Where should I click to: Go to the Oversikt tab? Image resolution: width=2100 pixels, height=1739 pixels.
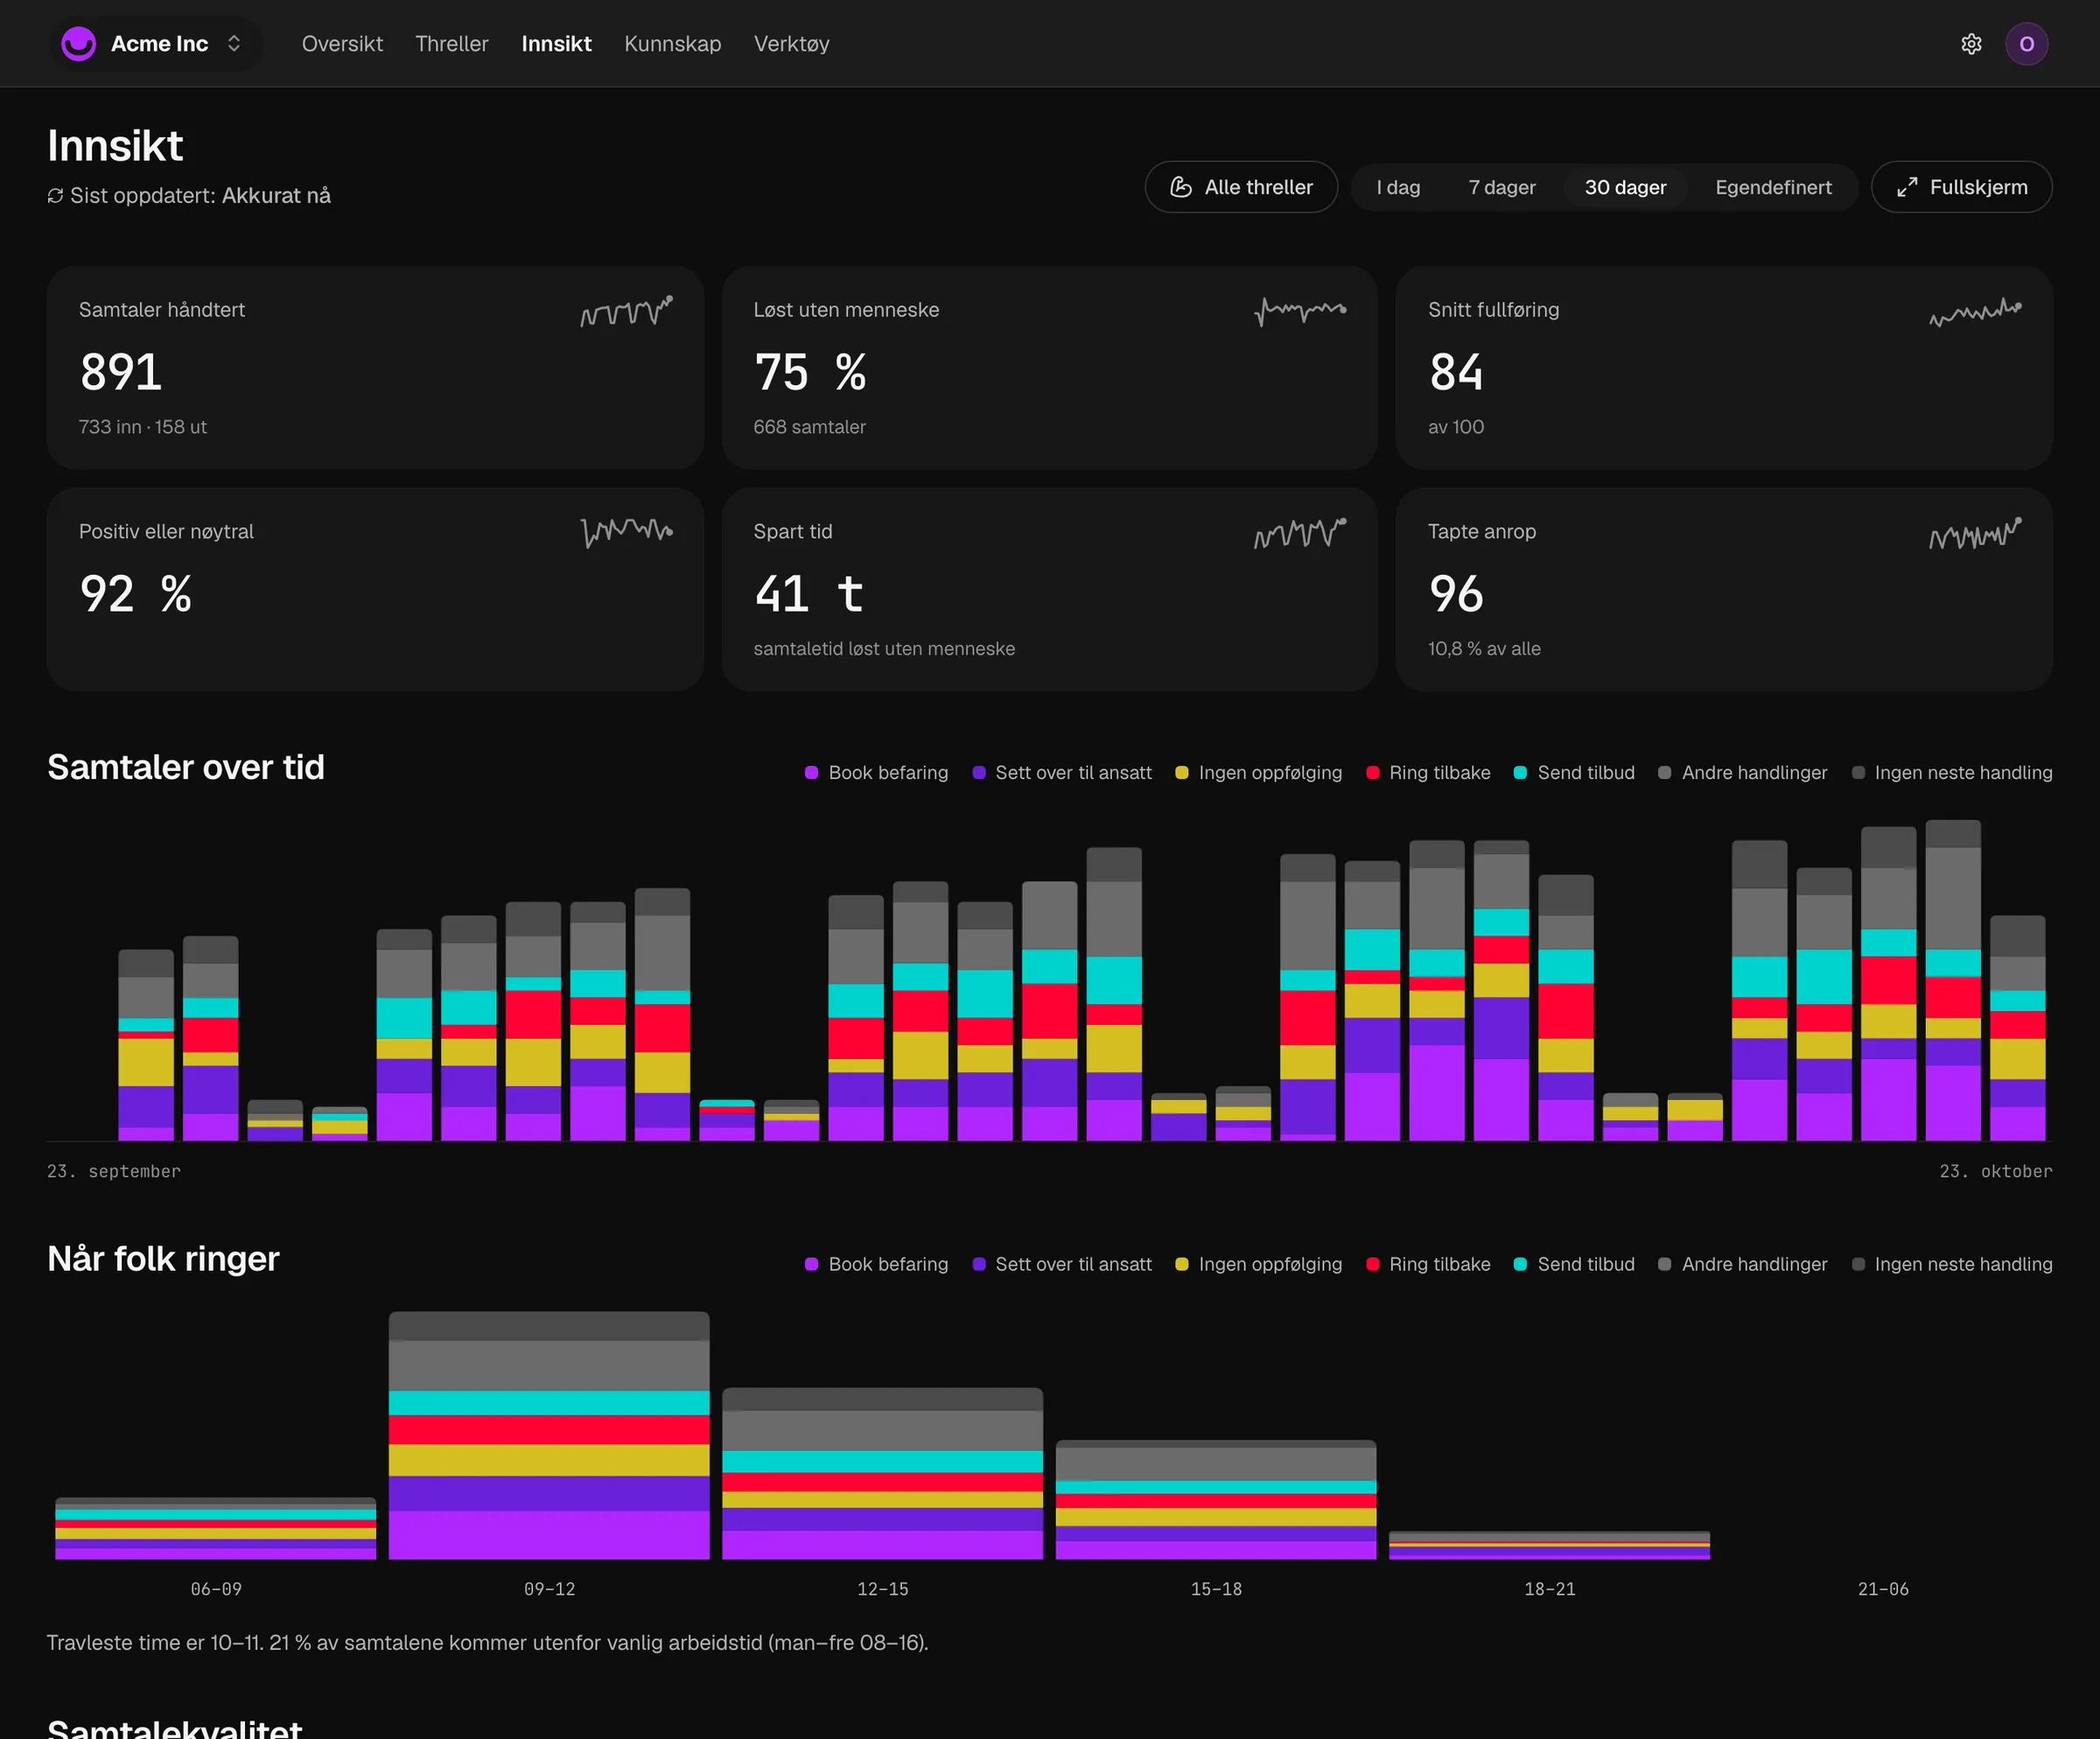342,44
